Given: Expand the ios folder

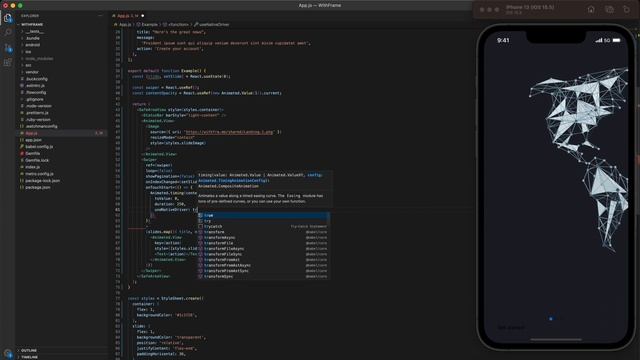Looking at the screenshot, I should point(61,52).
